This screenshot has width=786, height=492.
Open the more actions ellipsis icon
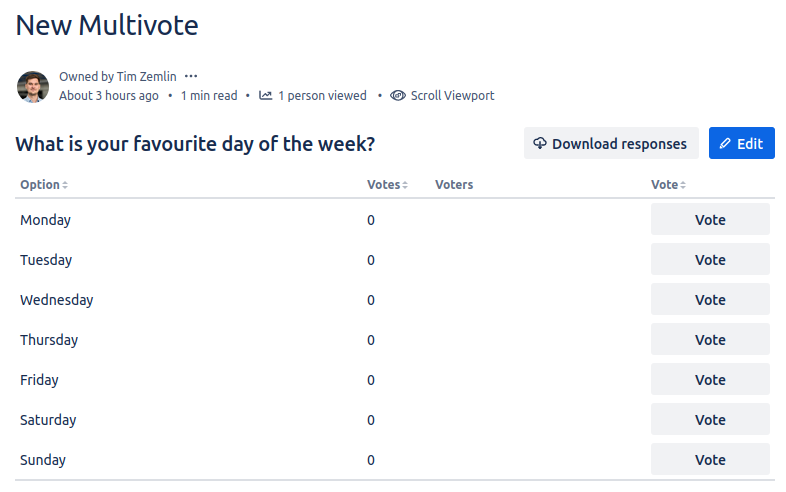click(191, 76)
